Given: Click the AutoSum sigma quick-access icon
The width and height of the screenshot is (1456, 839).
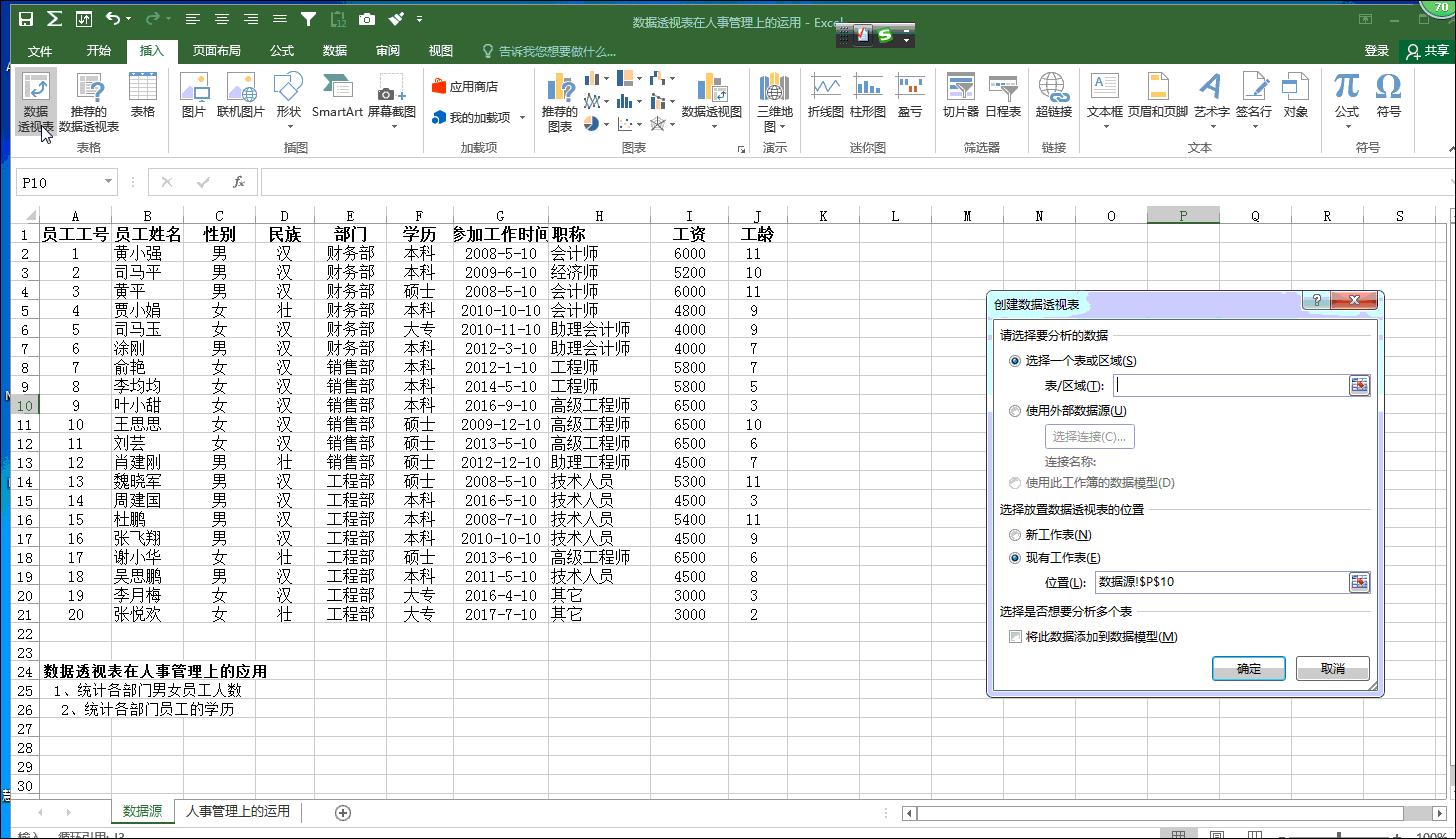Looking at the screenshot, I should pyautogui.click(x=54, y=19).
